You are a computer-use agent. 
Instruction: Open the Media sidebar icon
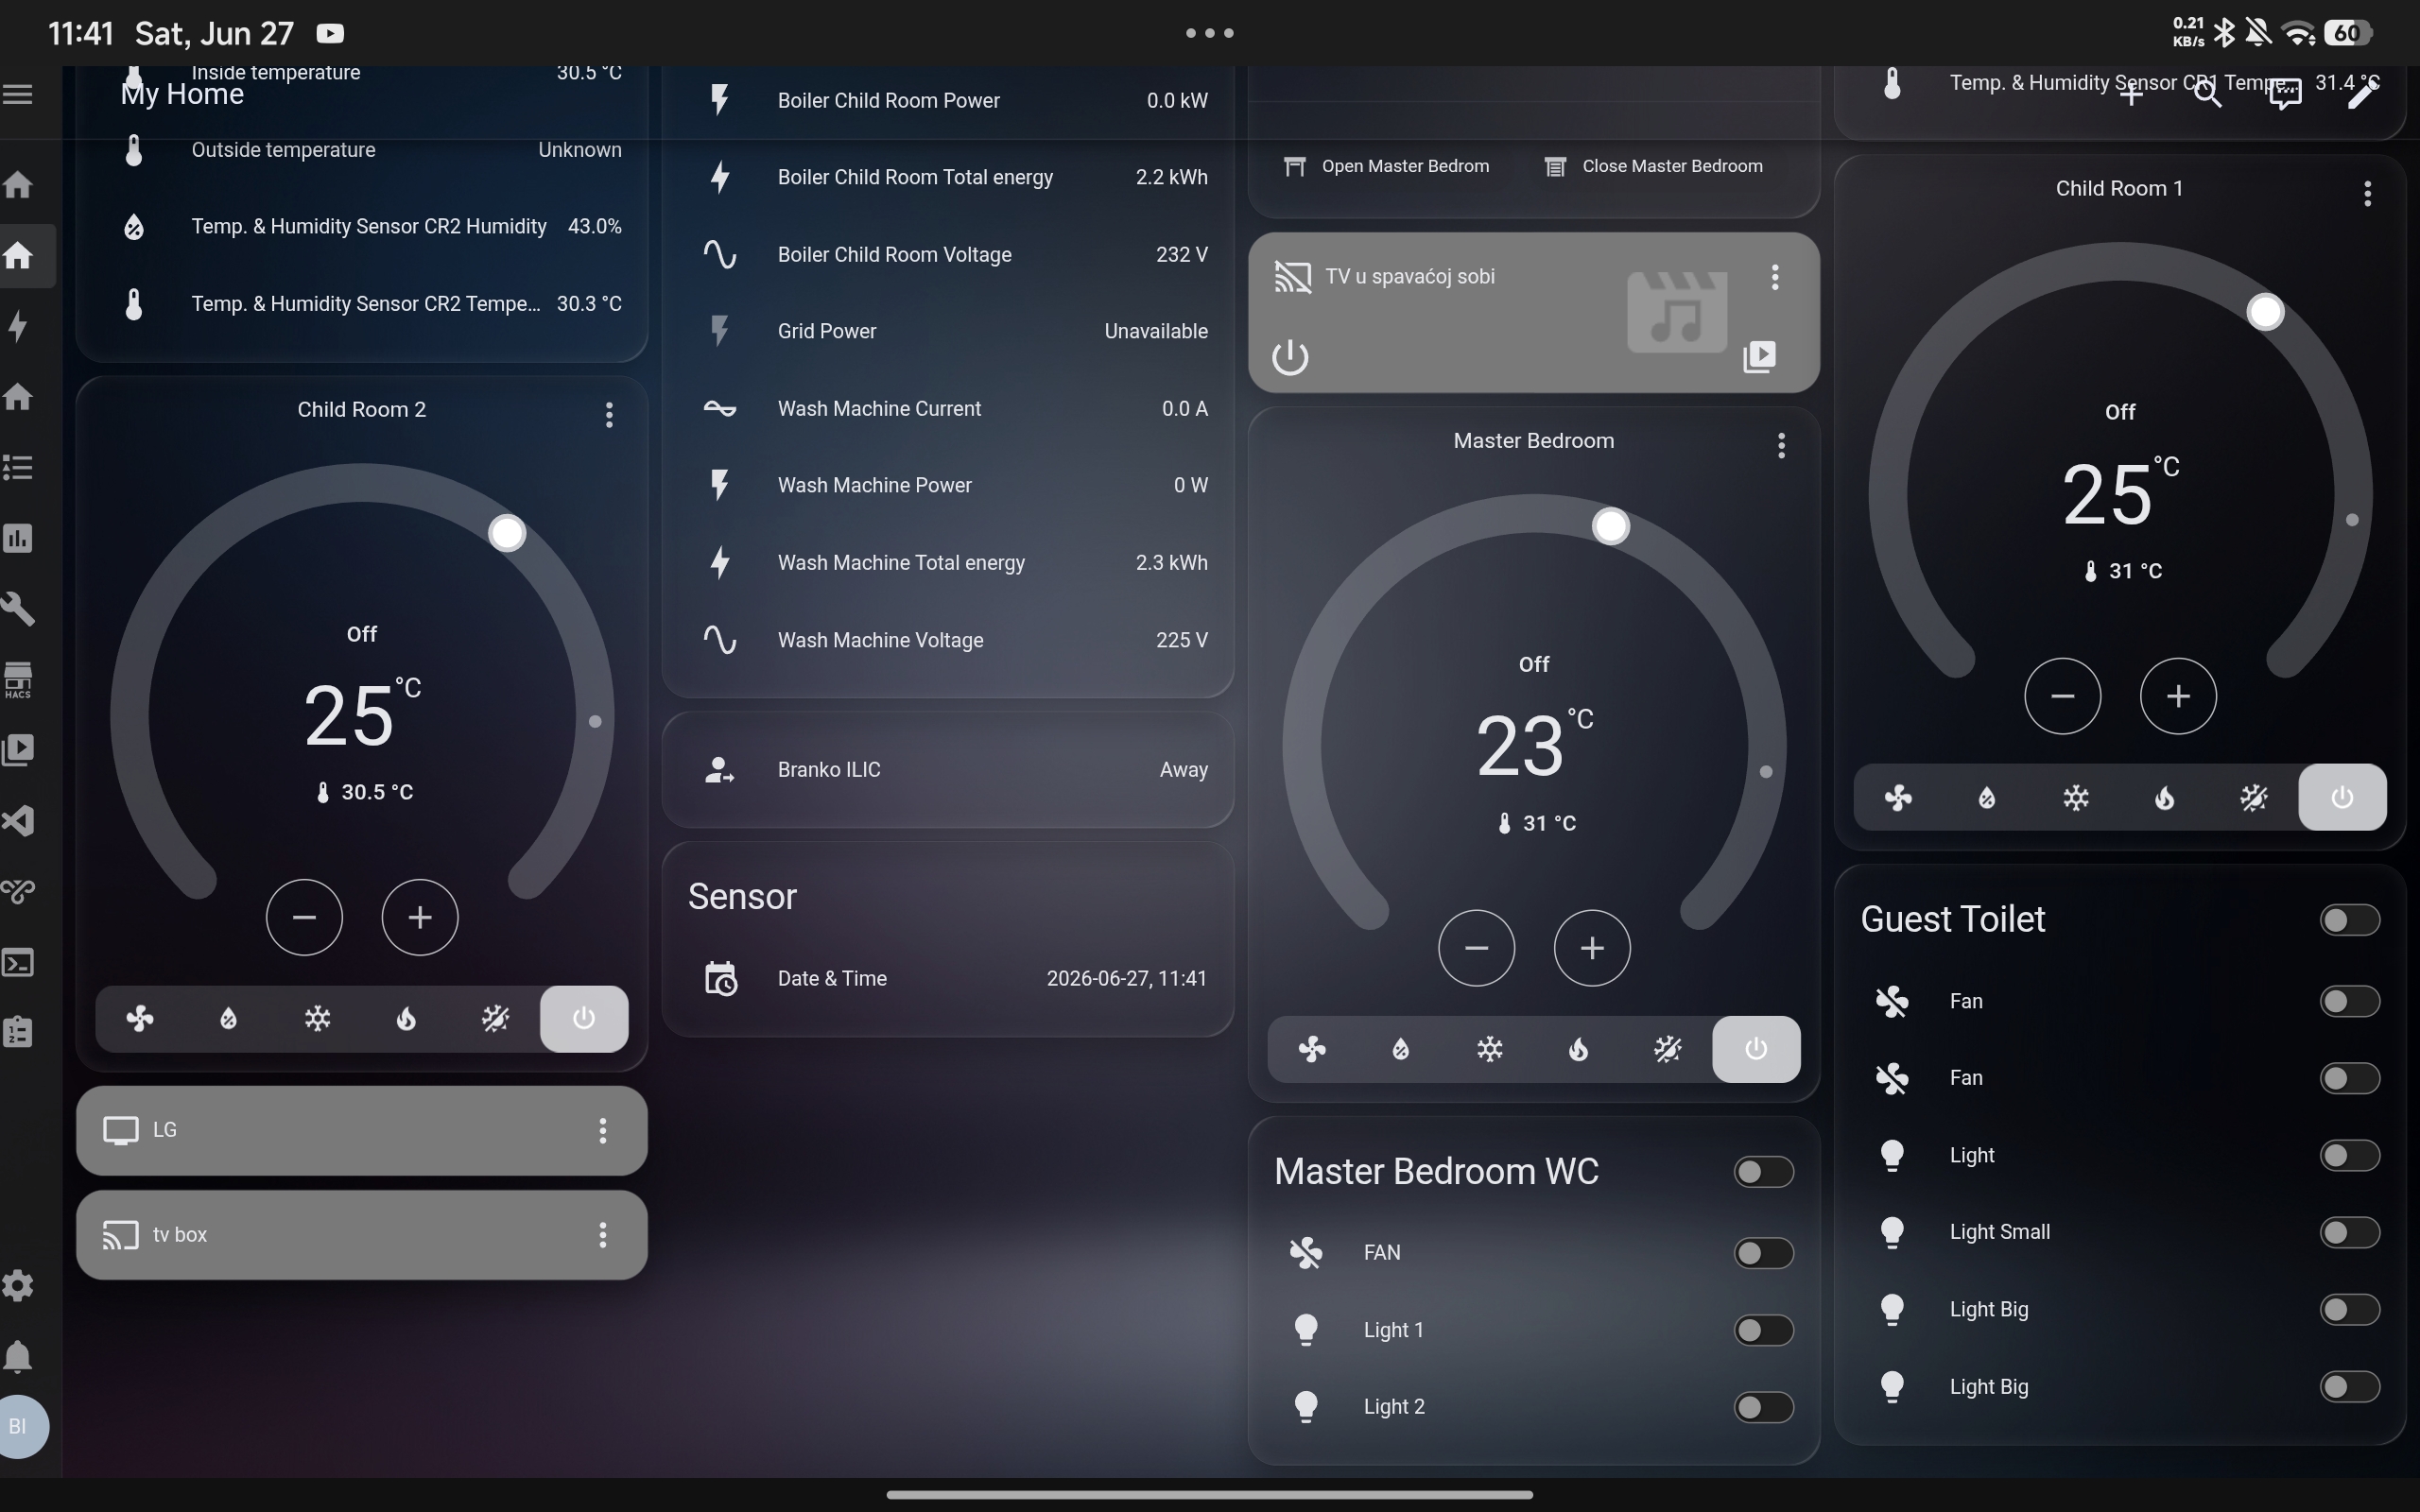pyautogui.click(x=18, y=750)
